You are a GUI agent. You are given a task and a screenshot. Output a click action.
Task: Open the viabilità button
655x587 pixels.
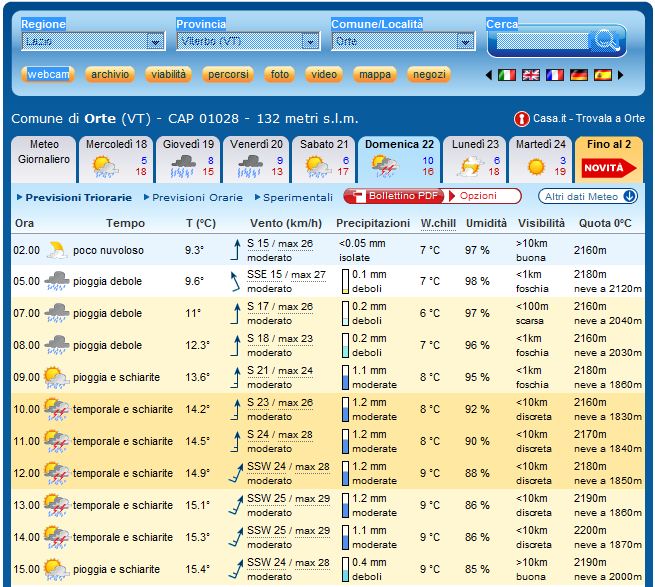168,74
